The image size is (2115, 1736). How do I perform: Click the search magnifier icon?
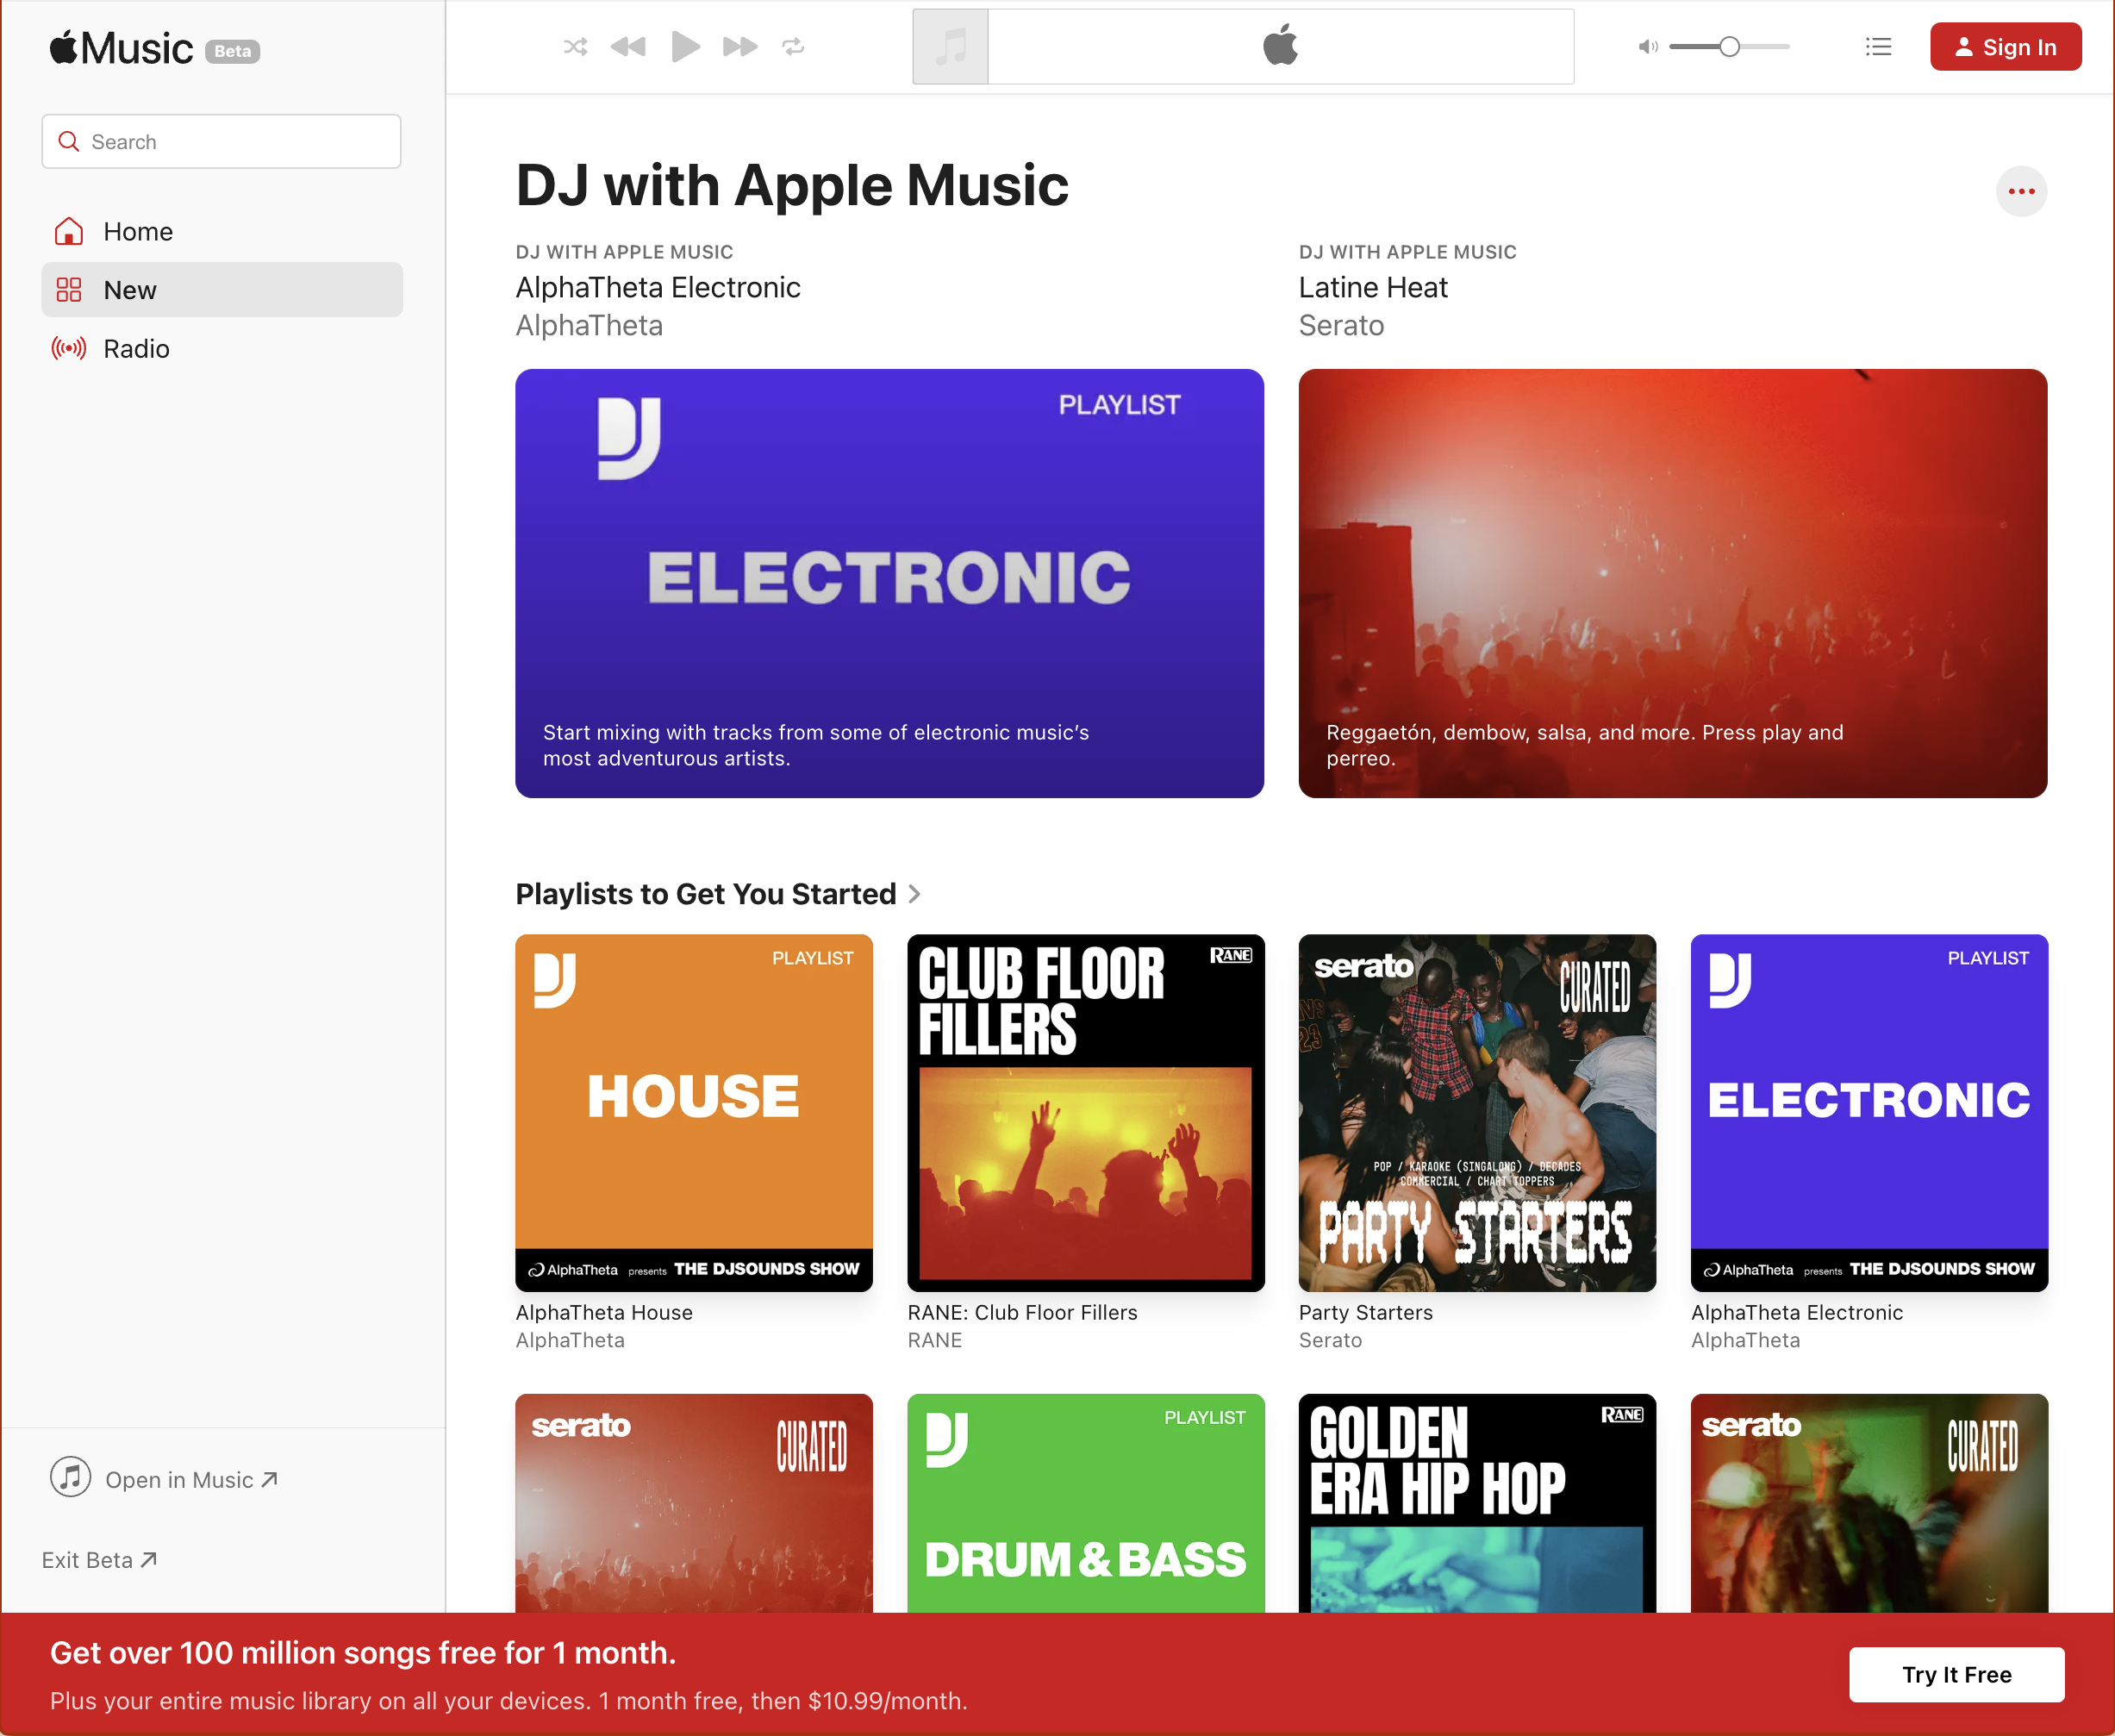click(x=69, y=141)
